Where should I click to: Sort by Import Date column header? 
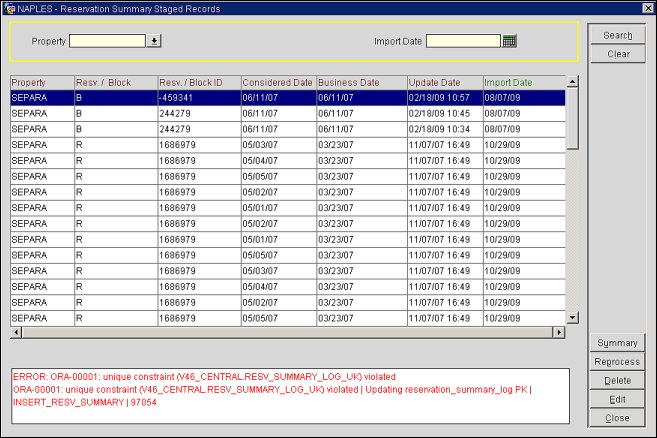tap(522, 82)
